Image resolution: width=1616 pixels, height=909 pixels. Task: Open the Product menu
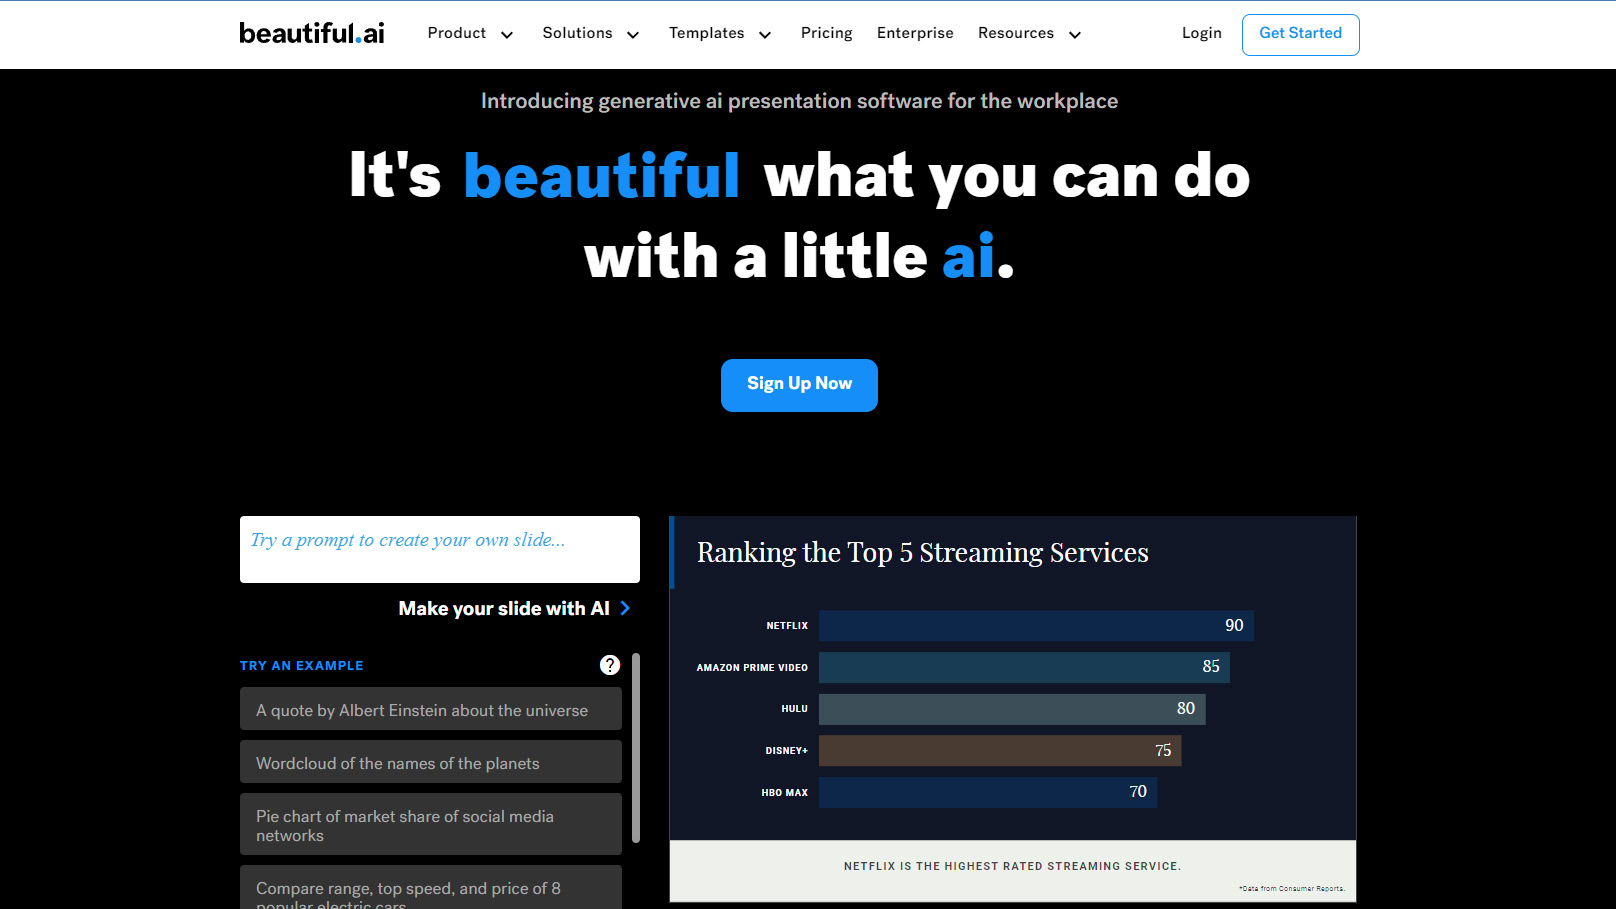click(457, 33)
